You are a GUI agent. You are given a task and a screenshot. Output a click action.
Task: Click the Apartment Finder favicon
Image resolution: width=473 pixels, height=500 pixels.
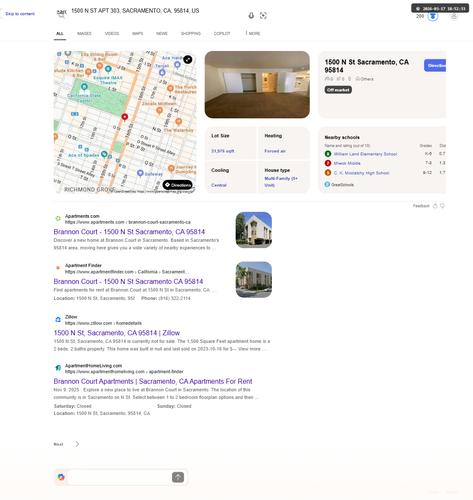(58, 268)
